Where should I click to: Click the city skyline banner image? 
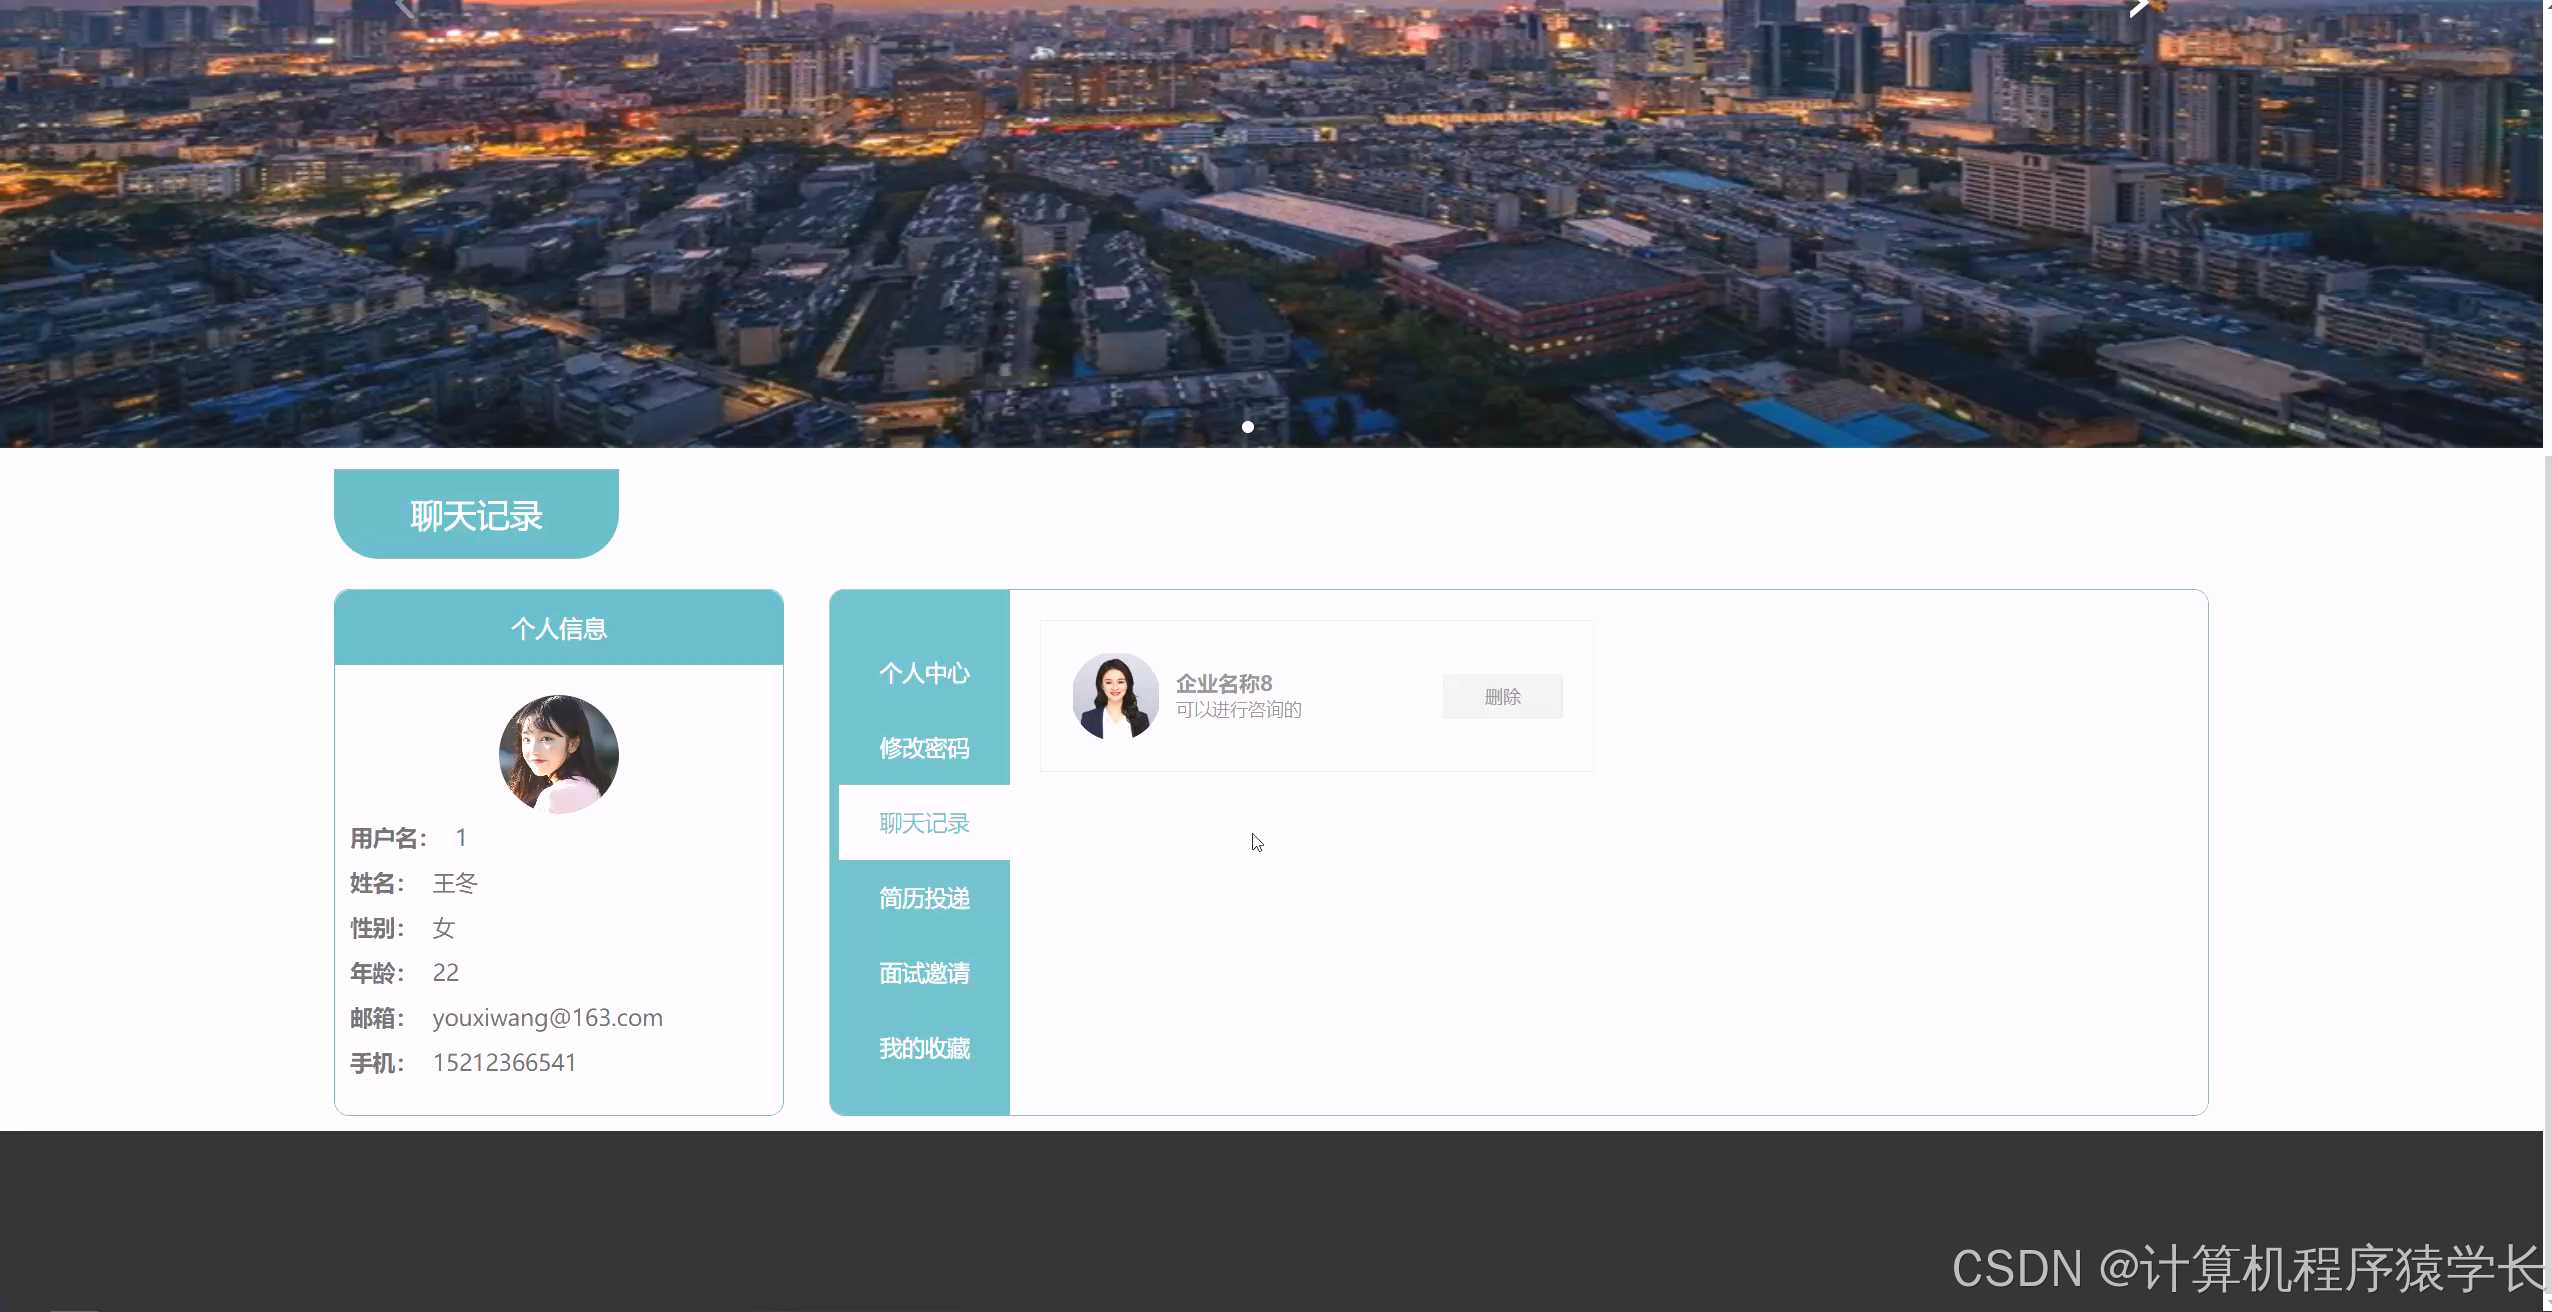pos(1270,220)
